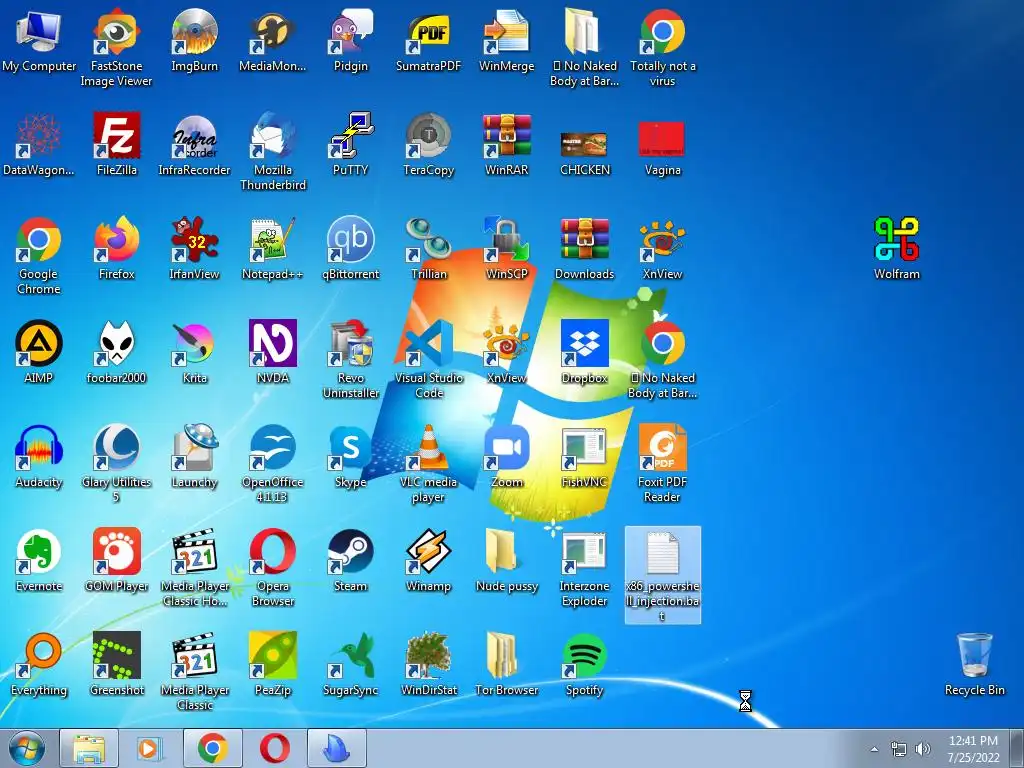
Task: Click the PuTTY desktop icon
Action: click(351, 144)
